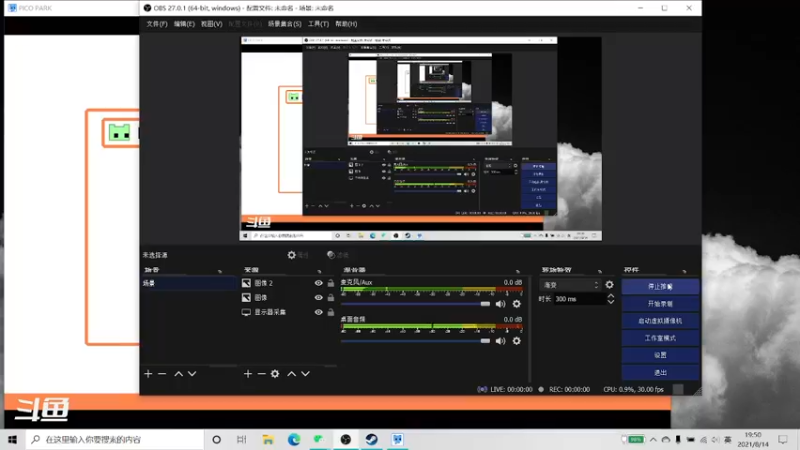Add a new scene with plus icon
800x450 pixels.
click(x=148, y=374)
